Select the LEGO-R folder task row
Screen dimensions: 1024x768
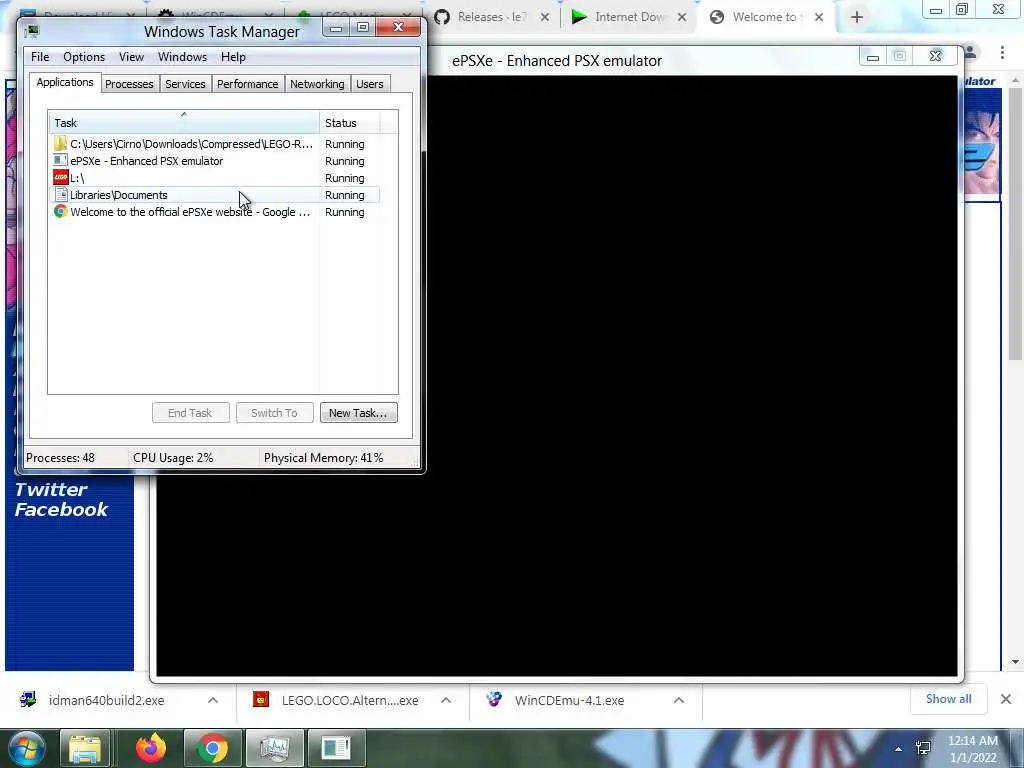214,144
